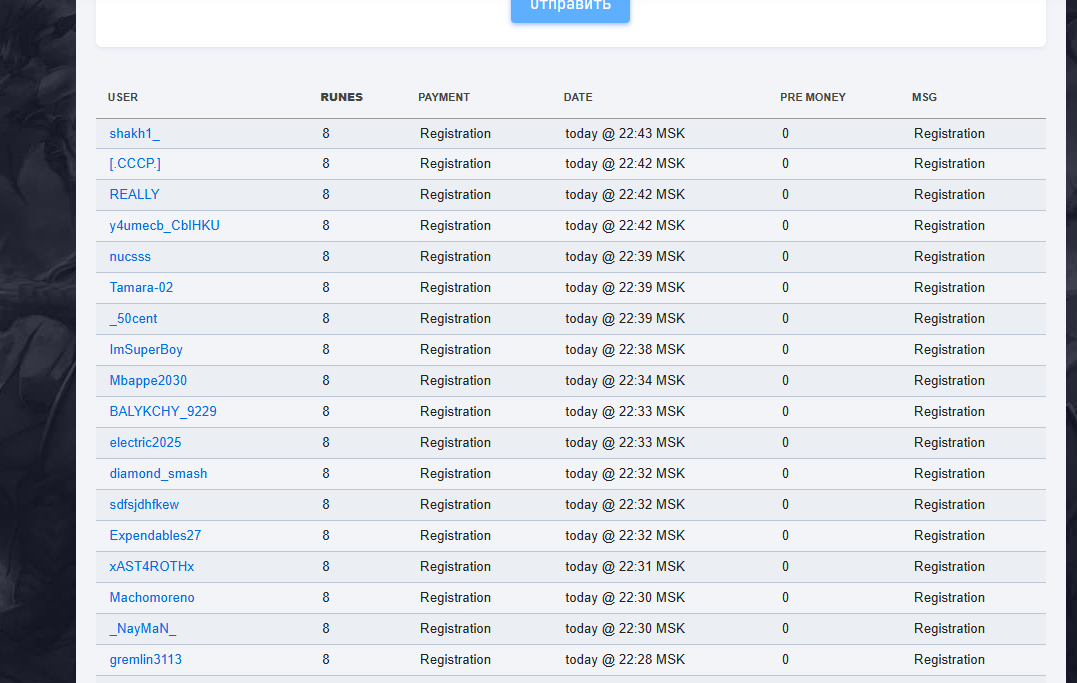Open user profile diamond_smash
The image size is (1077, 683).
(x=159, y=473)
